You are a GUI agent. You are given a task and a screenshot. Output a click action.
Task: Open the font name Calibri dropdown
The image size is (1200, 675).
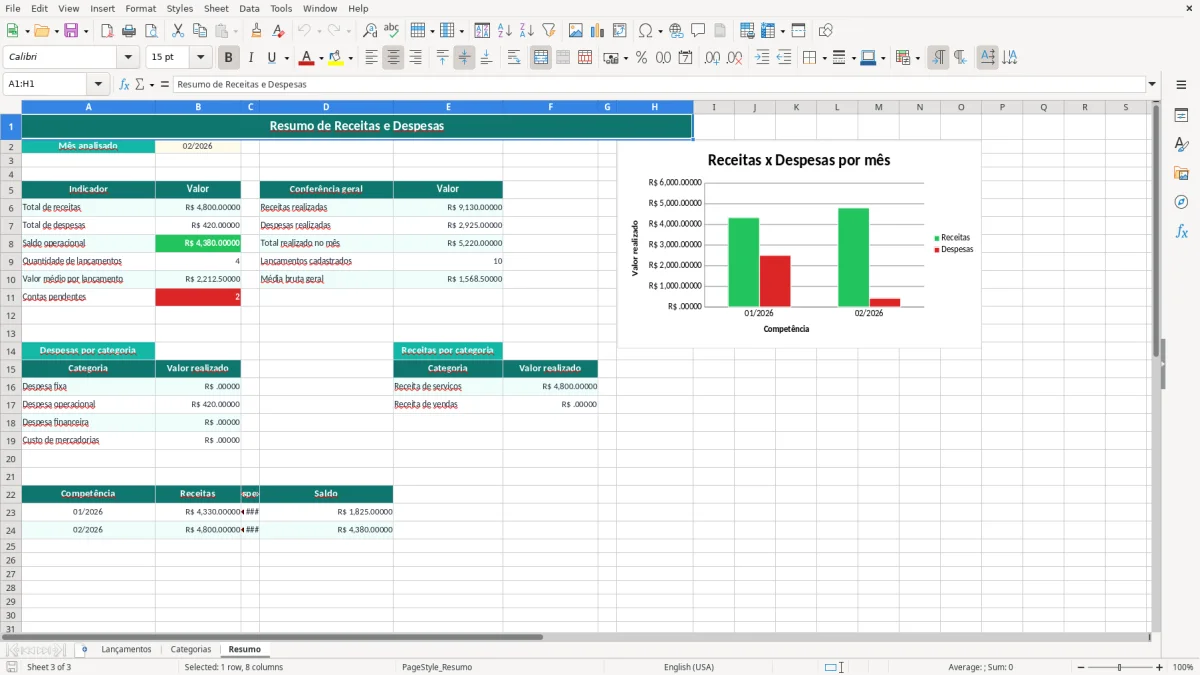(127, 58)
